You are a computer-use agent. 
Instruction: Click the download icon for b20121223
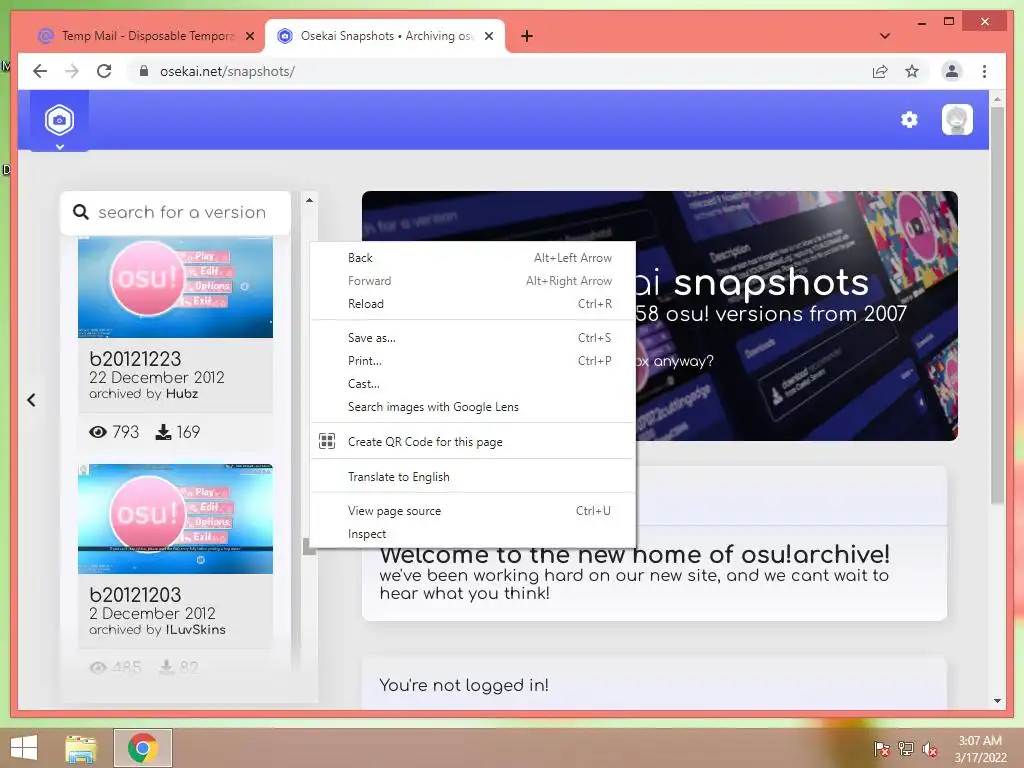click(x=163, y=432)
